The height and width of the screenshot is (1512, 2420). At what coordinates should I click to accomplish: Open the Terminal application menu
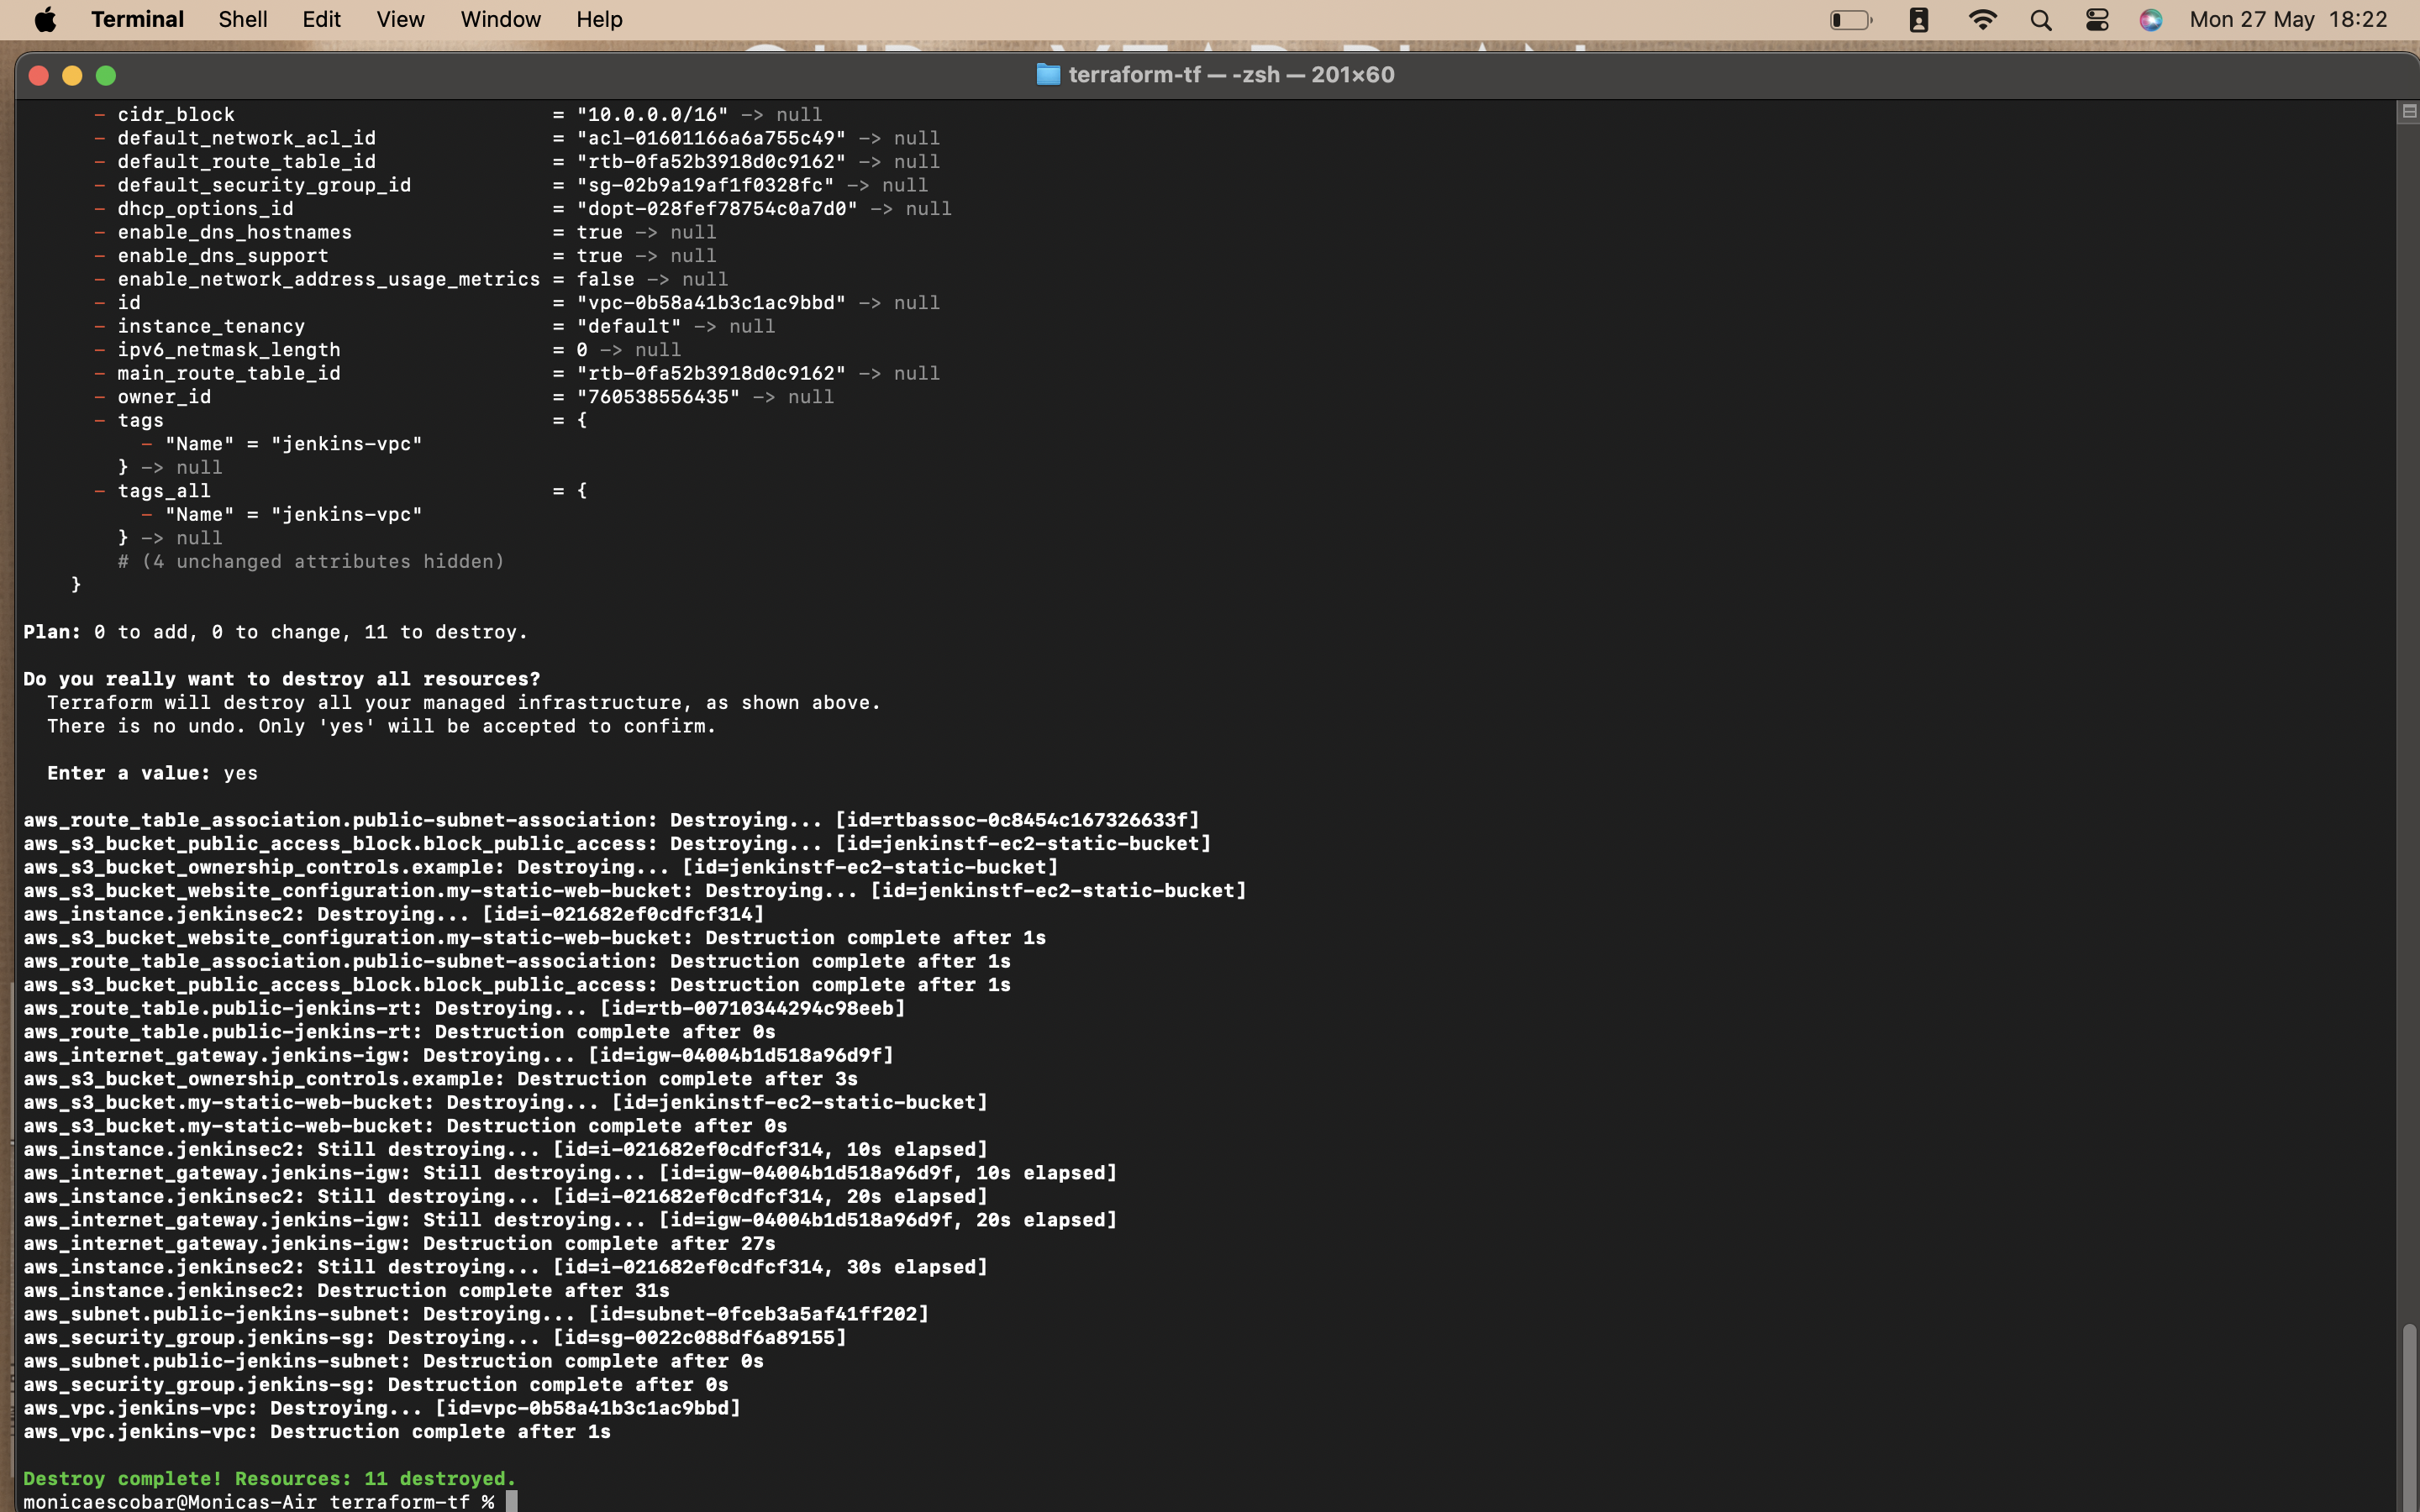137,19
